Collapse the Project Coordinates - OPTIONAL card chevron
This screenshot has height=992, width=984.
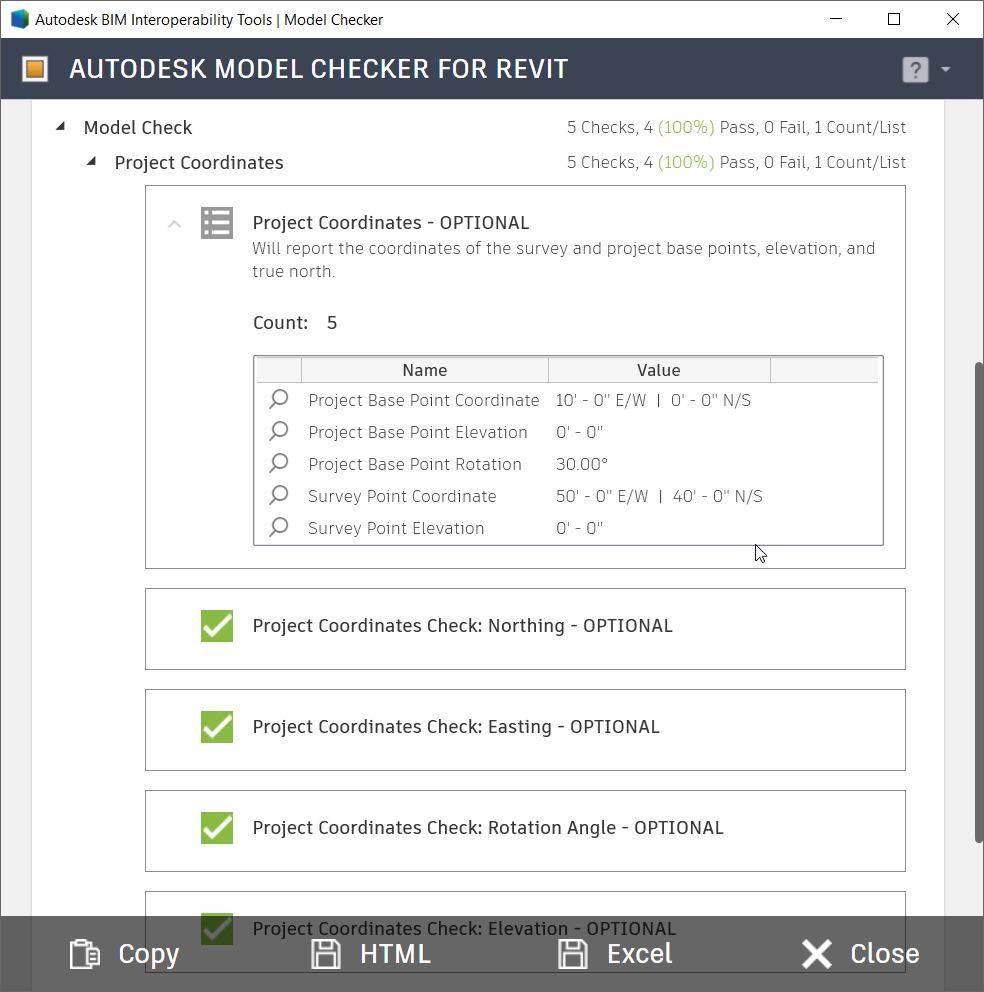tap(174, 222)
